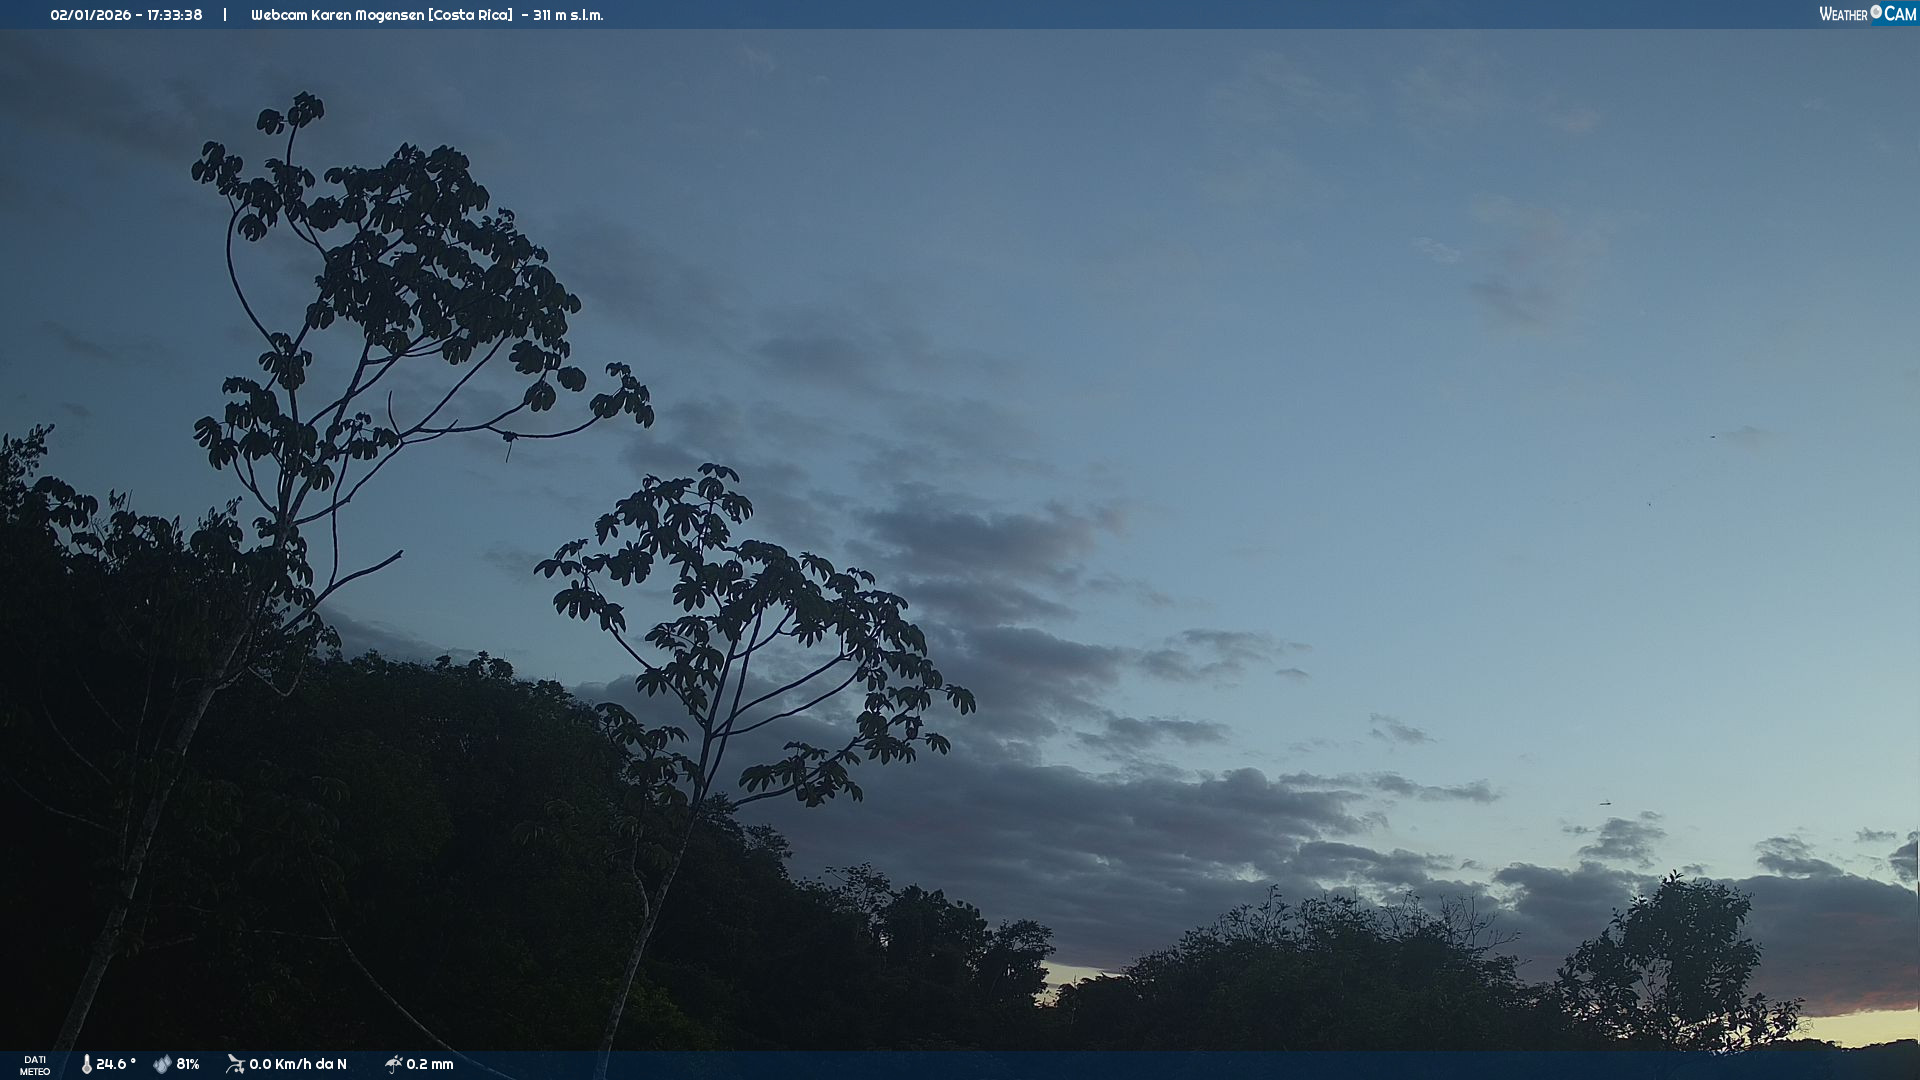Click the 02/01/2026 date stamp
This screenshot has width=1920, height=1080.
tap(90, 15)
